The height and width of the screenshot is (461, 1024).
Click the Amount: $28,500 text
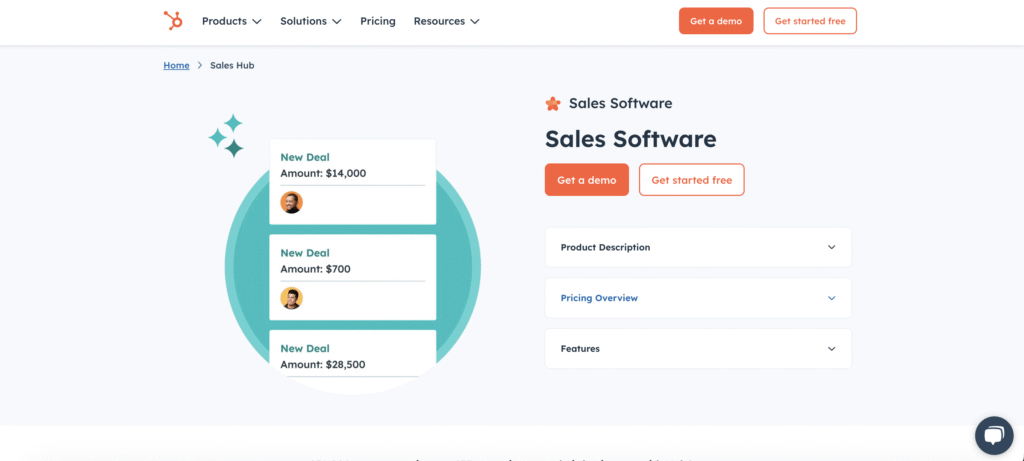pos(323,364)
